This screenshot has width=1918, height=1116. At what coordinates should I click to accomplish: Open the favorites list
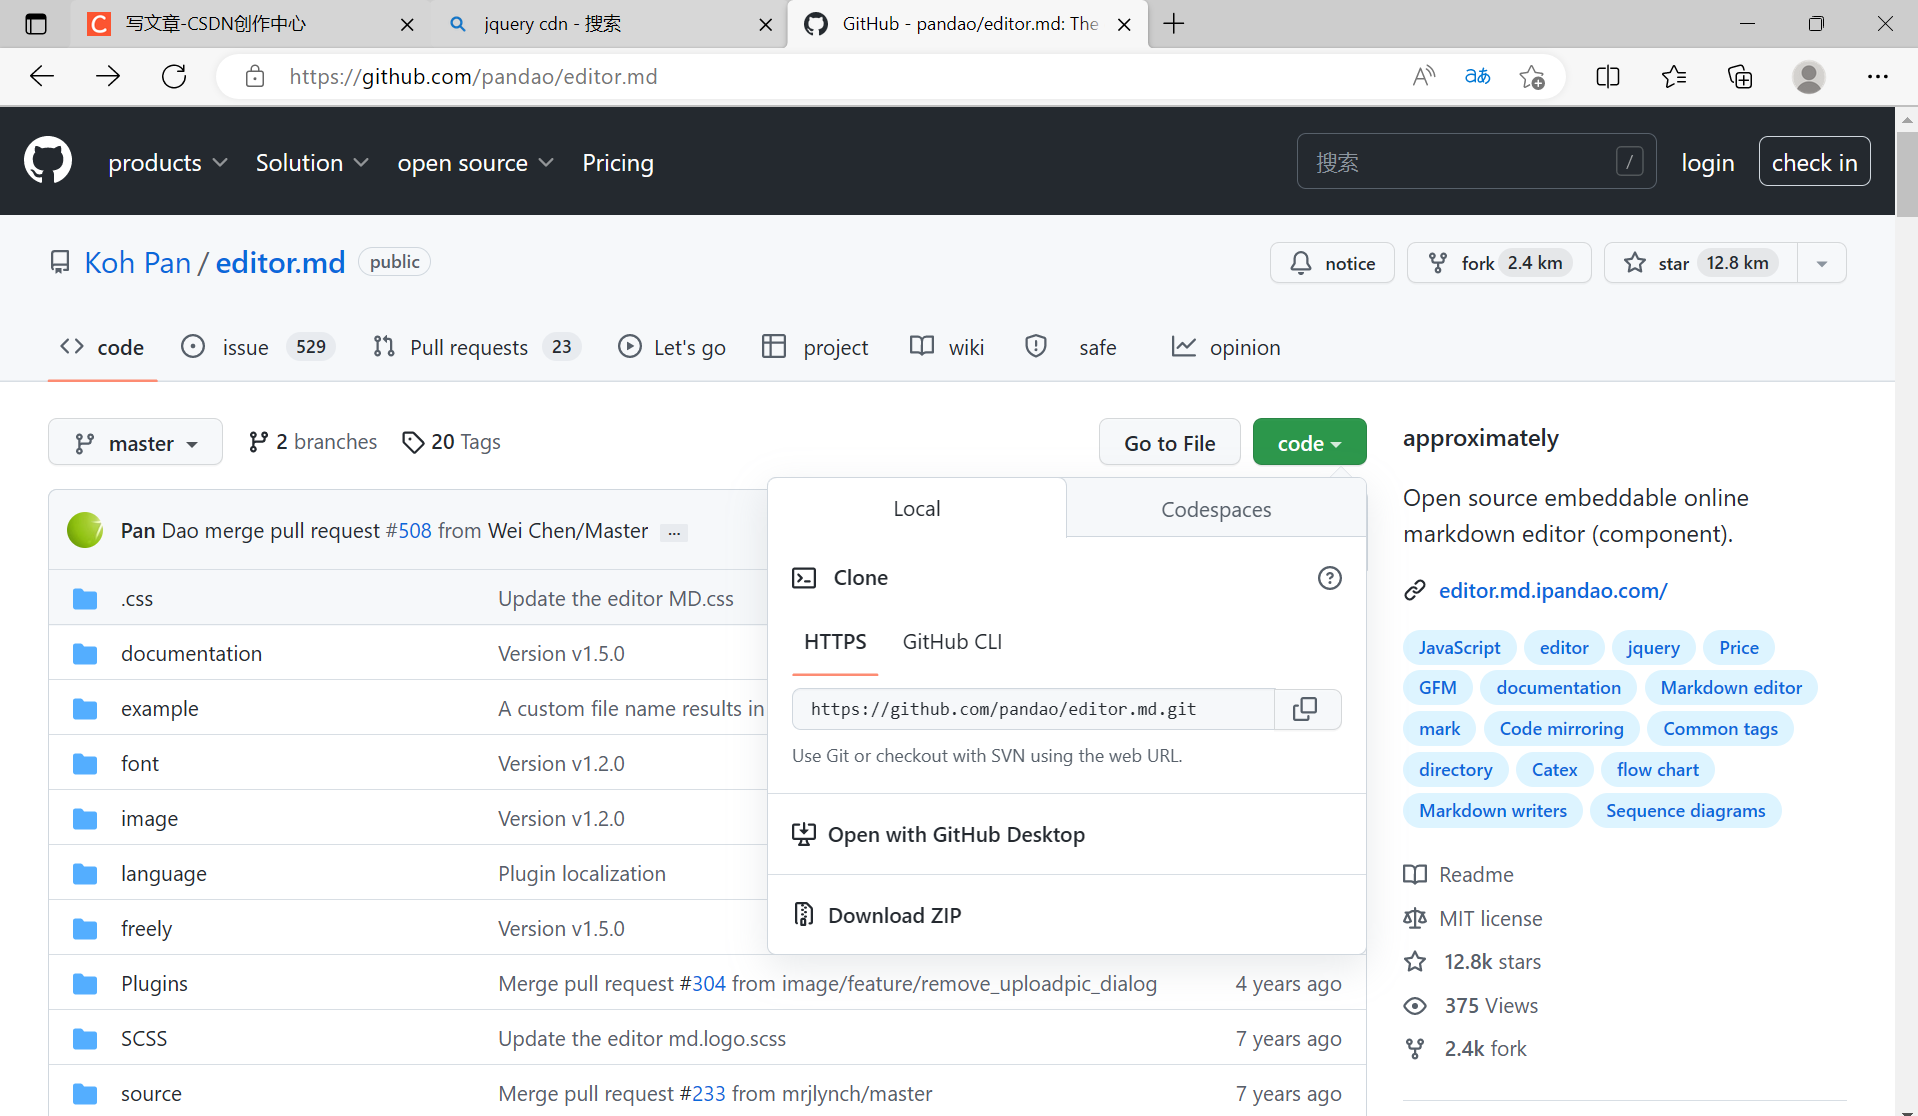[1673, 77]
